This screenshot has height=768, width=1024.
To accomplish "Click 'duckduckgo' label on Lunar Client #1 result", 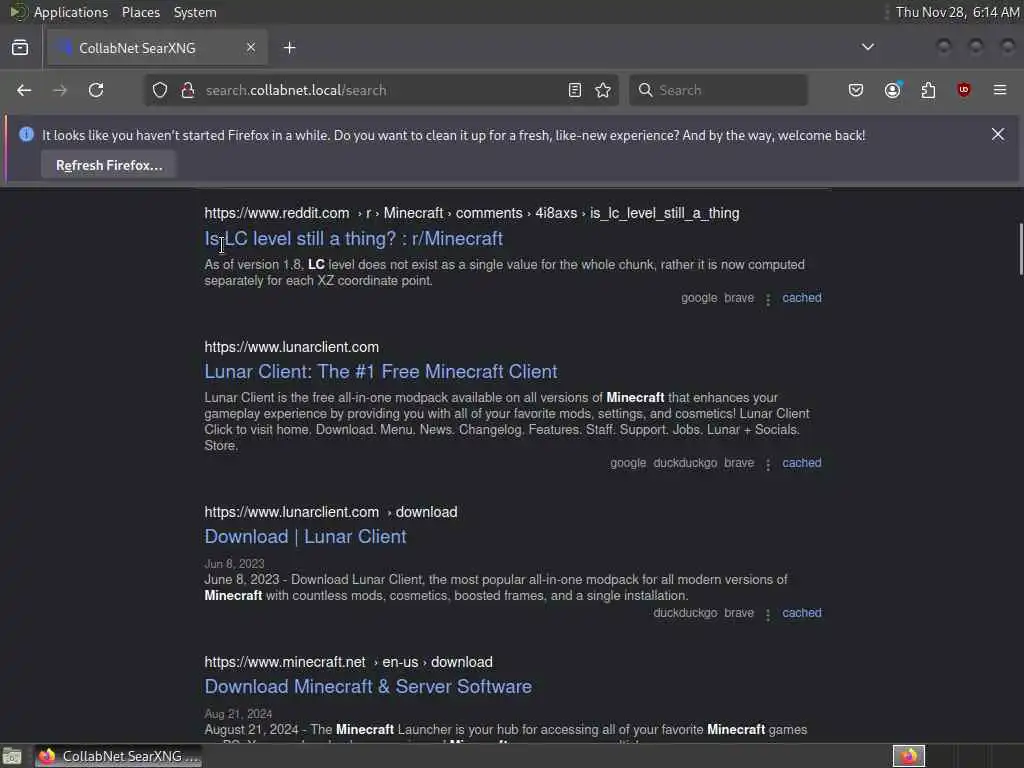I will 685,463.
